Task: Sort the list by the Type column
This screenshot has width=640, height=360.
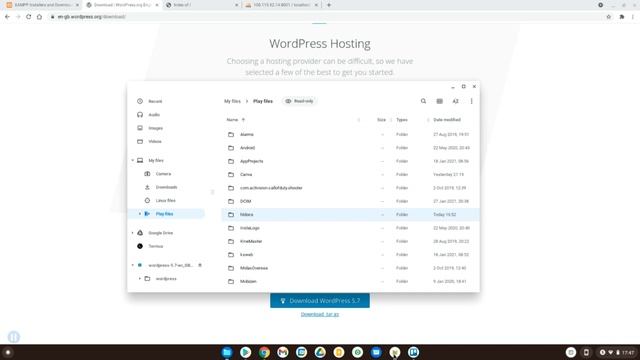Action: click(x=402, y=120)
